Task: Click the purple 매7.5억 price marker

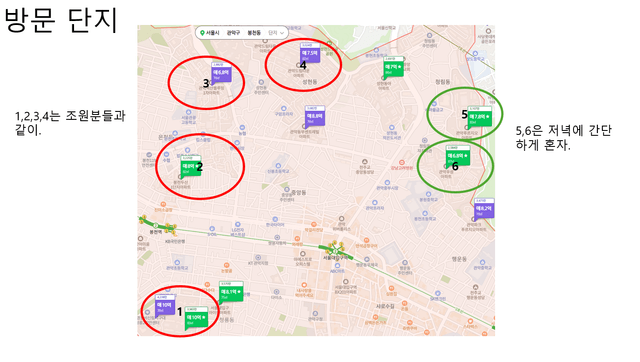Action: pyautogui.click(x=310, y=53)
